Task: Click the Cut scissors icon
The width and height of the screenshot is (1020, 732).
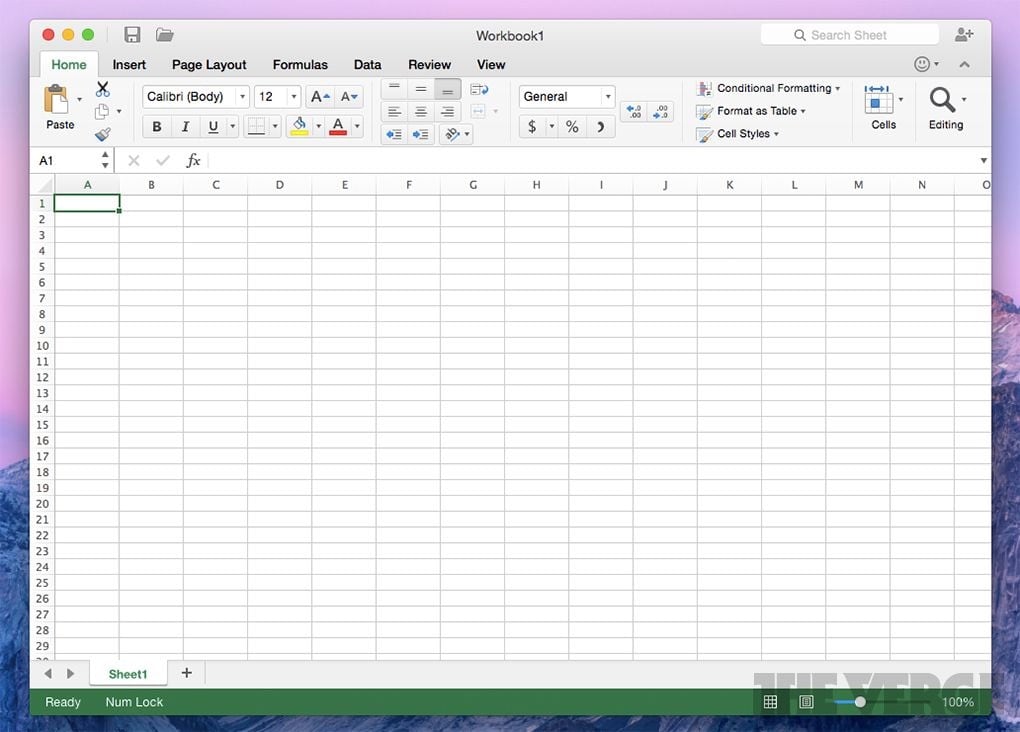Action: (102, 89)
